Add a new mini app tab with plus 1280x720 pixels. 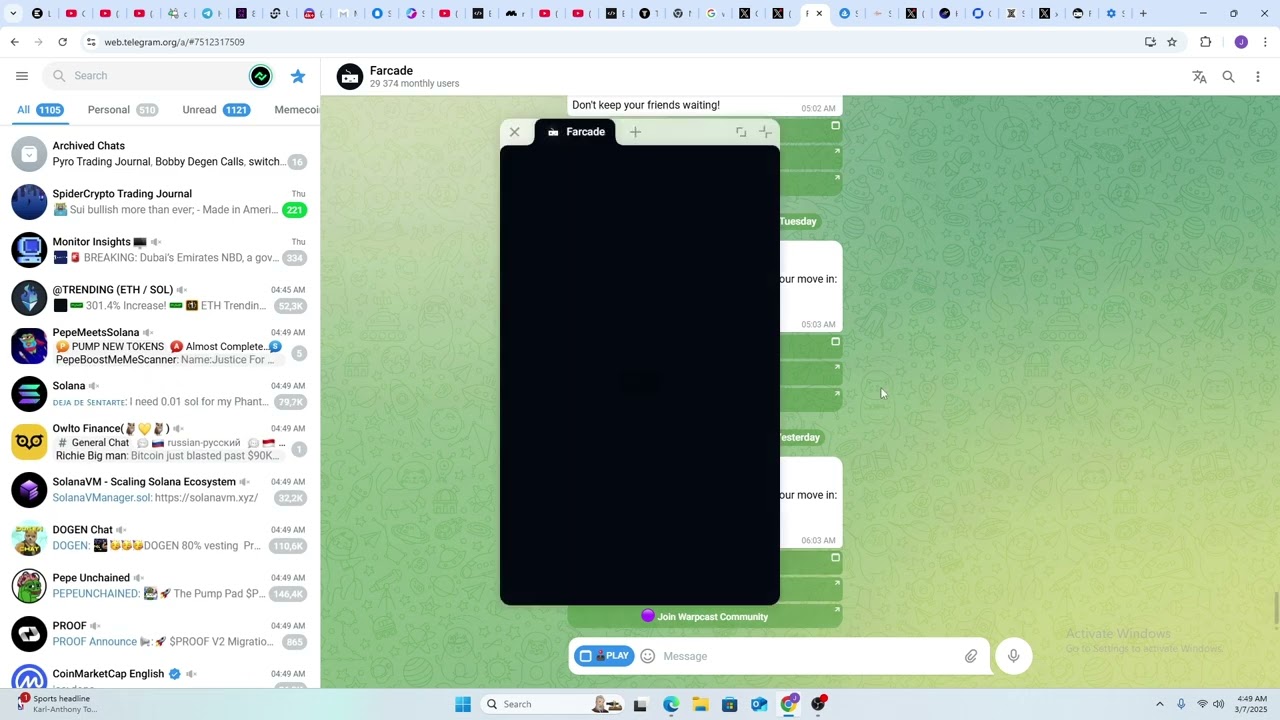[635, 132]
